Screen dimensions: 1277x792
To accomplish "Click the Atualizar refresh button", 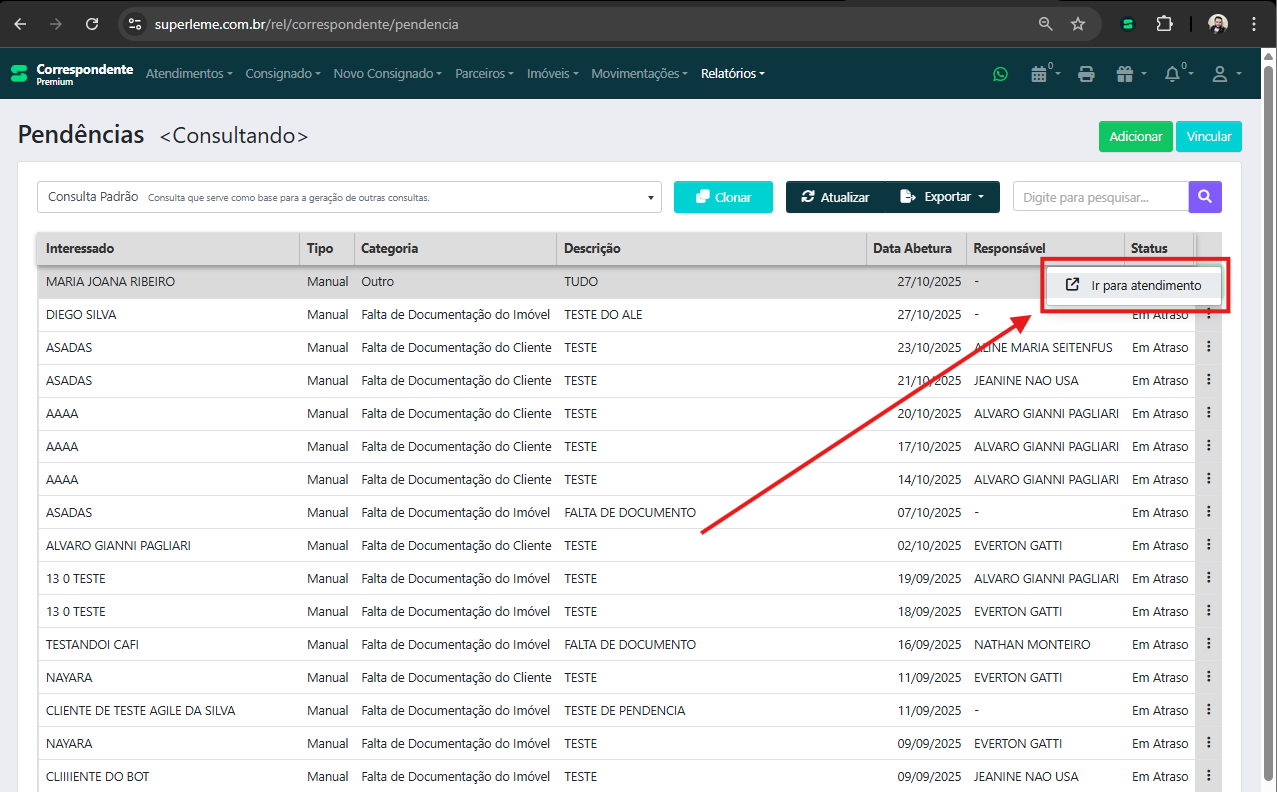I will tap(835, 197).
